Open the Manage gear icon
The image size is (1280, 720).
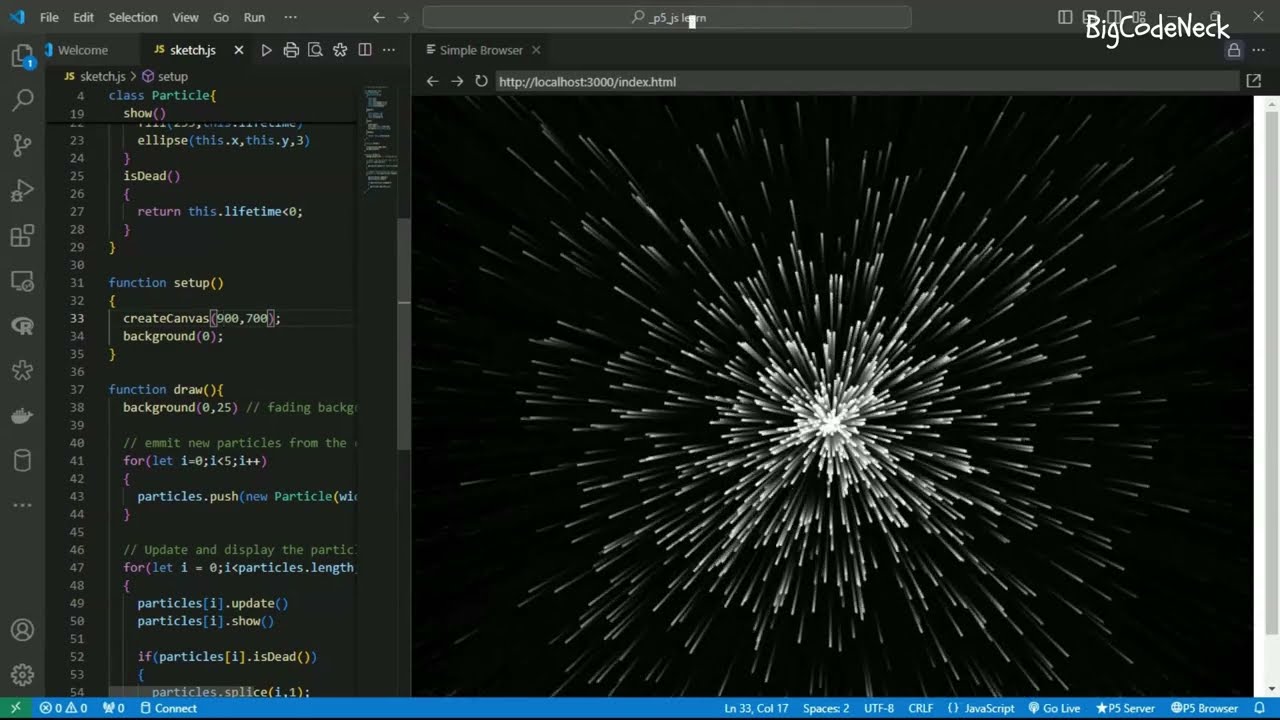[22, 675]
